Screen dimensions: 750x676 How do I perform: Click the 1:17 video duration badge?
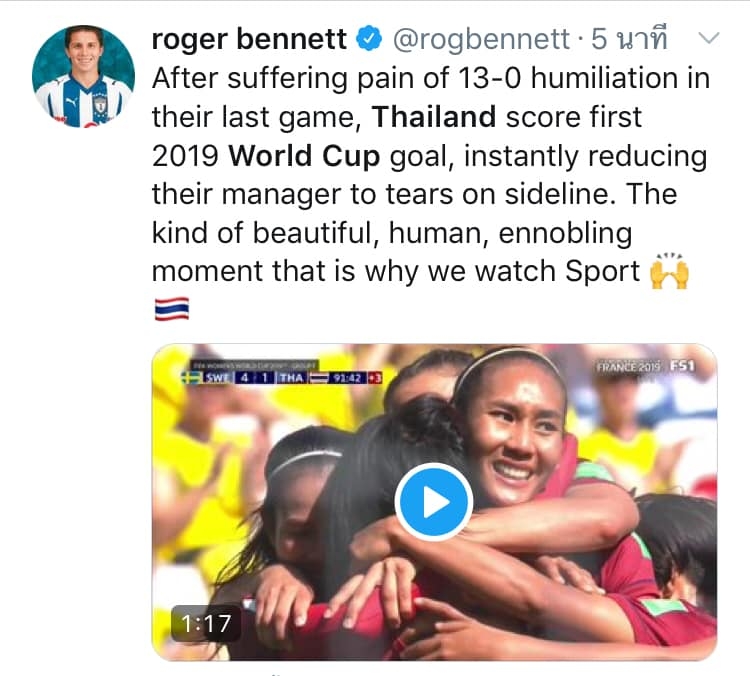click(206, 625)
